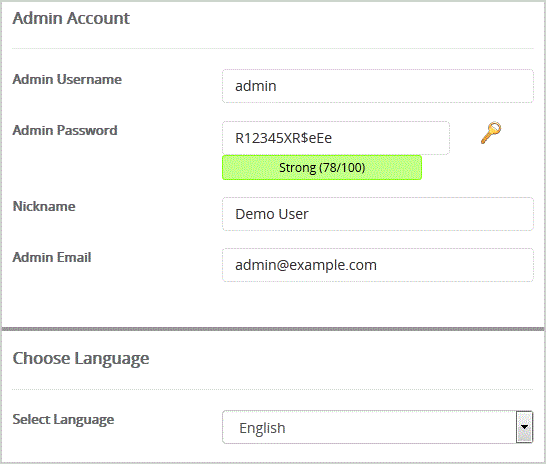Image resolution: width=546 pixels, height=464 pixels.
Task: Open the Select Language dropdown showing English
Action: [378, 427]
